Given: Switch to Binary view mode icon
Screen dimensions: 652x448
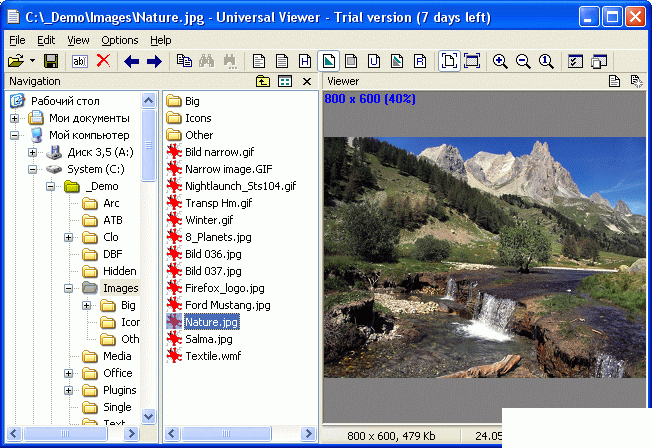Looking at the screenshot, I should (282, 62).
